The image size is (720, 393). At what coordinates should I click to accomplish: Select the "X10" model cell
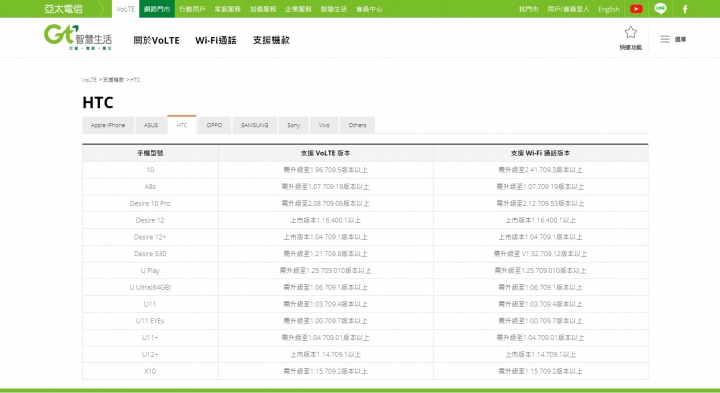(150, 371)
